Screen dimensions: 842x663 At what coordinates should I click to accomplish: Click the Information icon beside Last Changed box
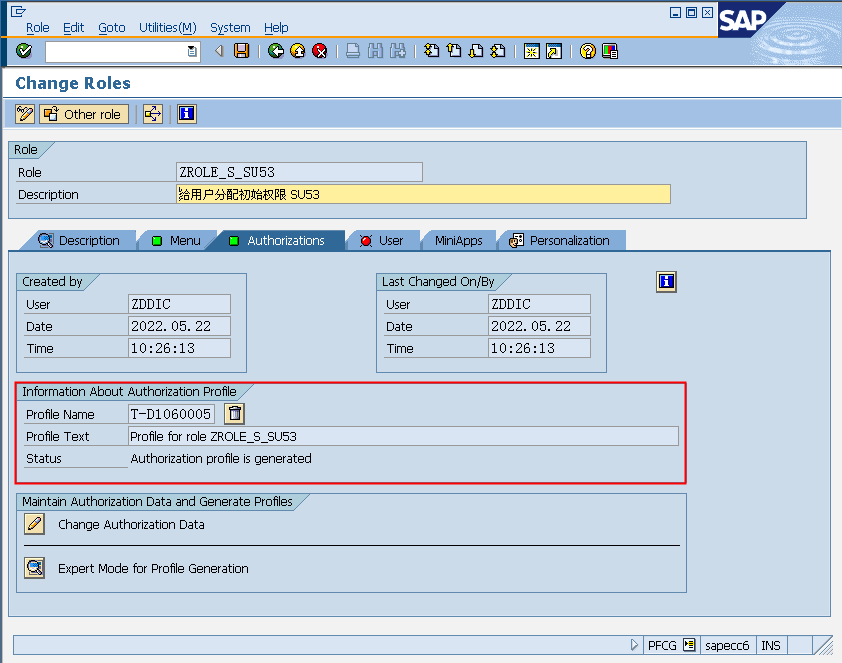(666, 281)
